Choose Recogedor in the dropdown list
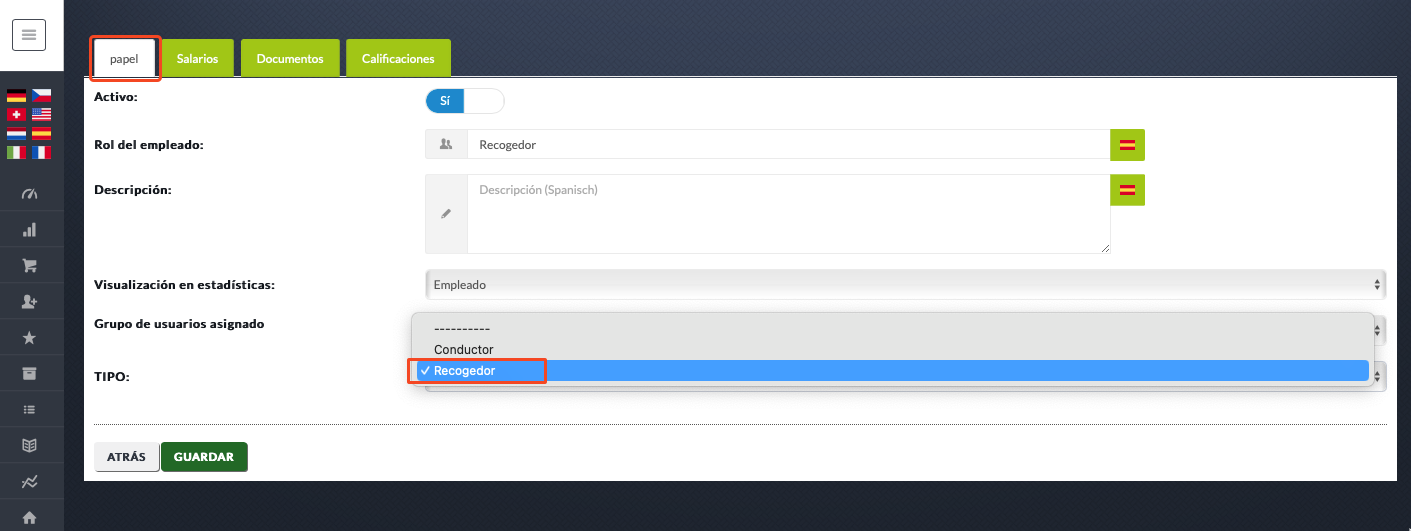 890,370
